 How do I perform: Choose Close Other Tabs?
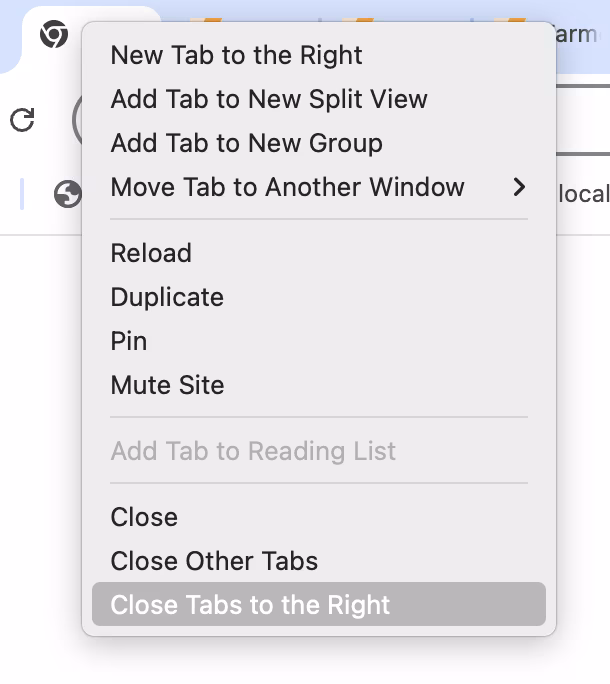(214, 561)
